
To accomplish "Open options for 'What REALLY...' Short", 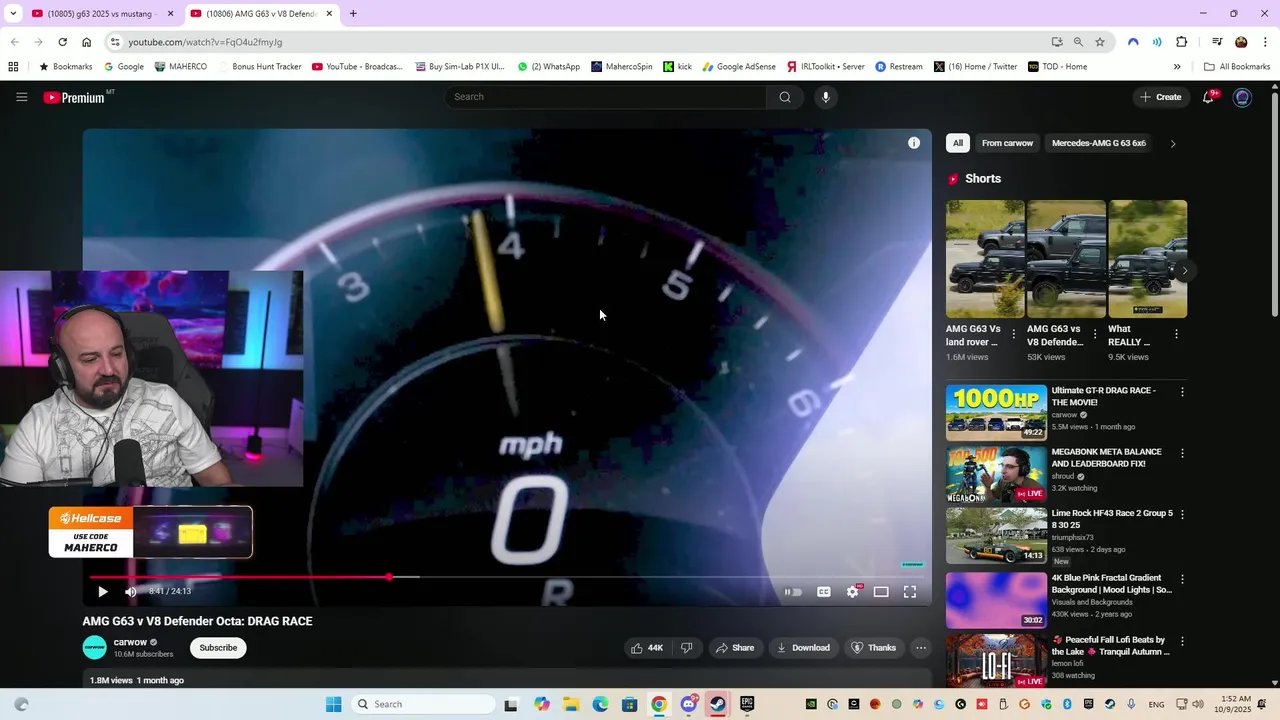I will coord(1176,334).
